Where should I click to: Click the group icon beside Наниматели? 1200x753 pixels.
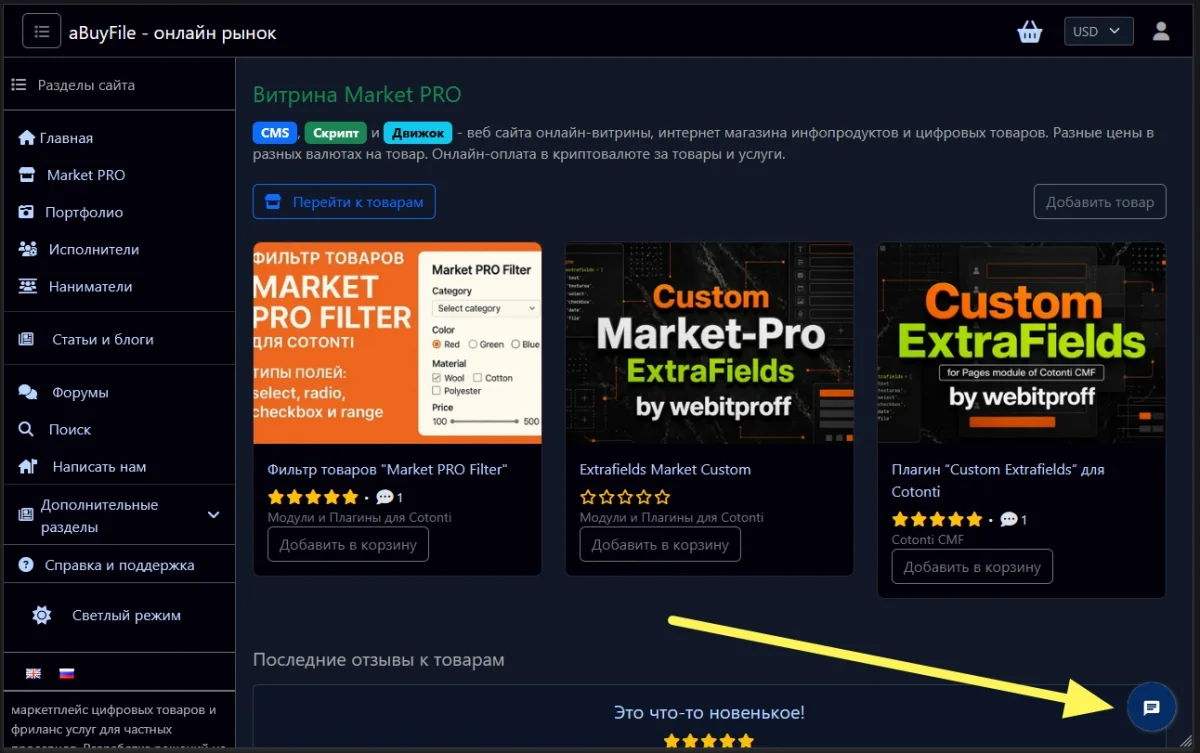(28, 286)
